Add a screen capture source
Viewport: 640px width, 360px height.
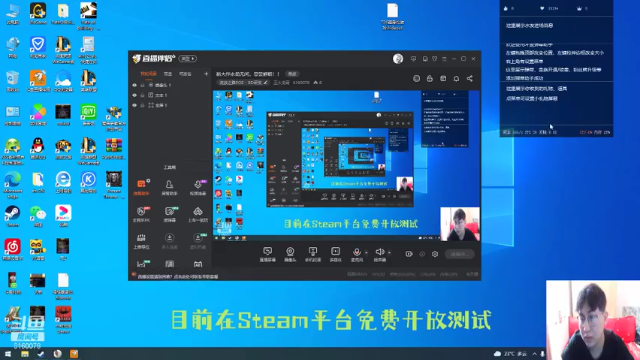click(x=268, y=254)
